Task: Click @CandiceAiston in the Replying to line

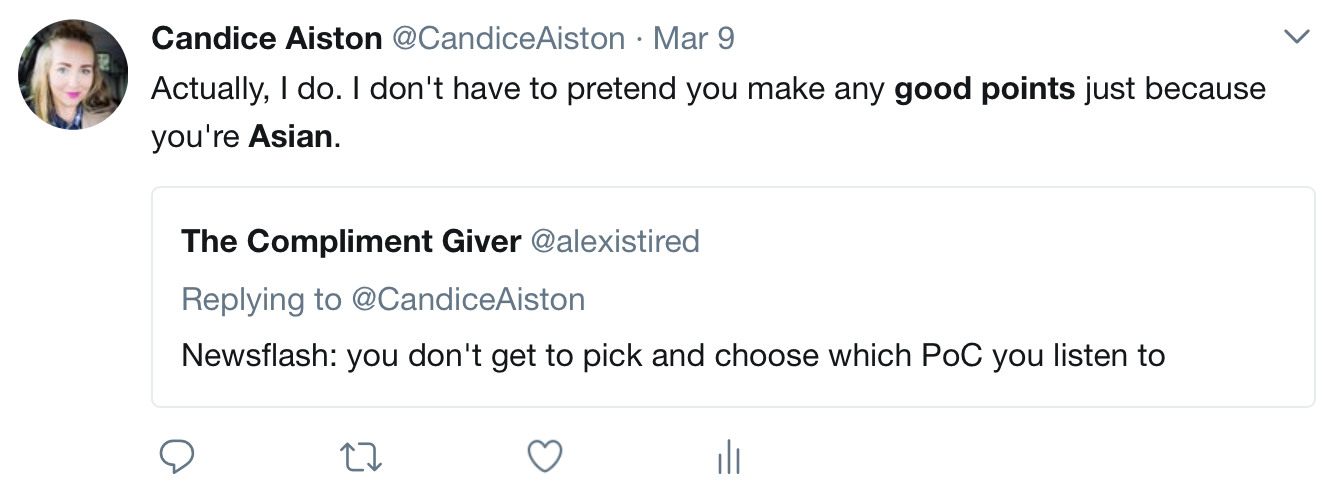Action: pos(468,299)
